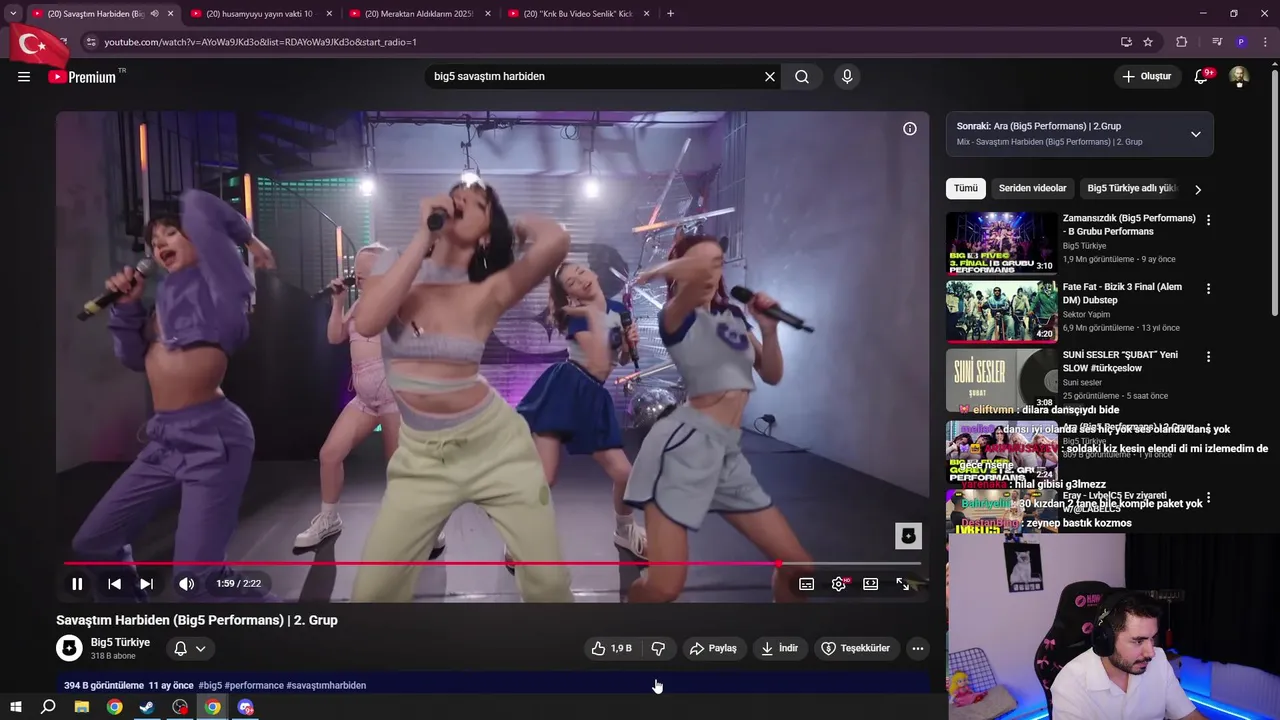Open options menu for Fate Fat video
The height and width of the screenshot is (720, 1280).
1208,289
